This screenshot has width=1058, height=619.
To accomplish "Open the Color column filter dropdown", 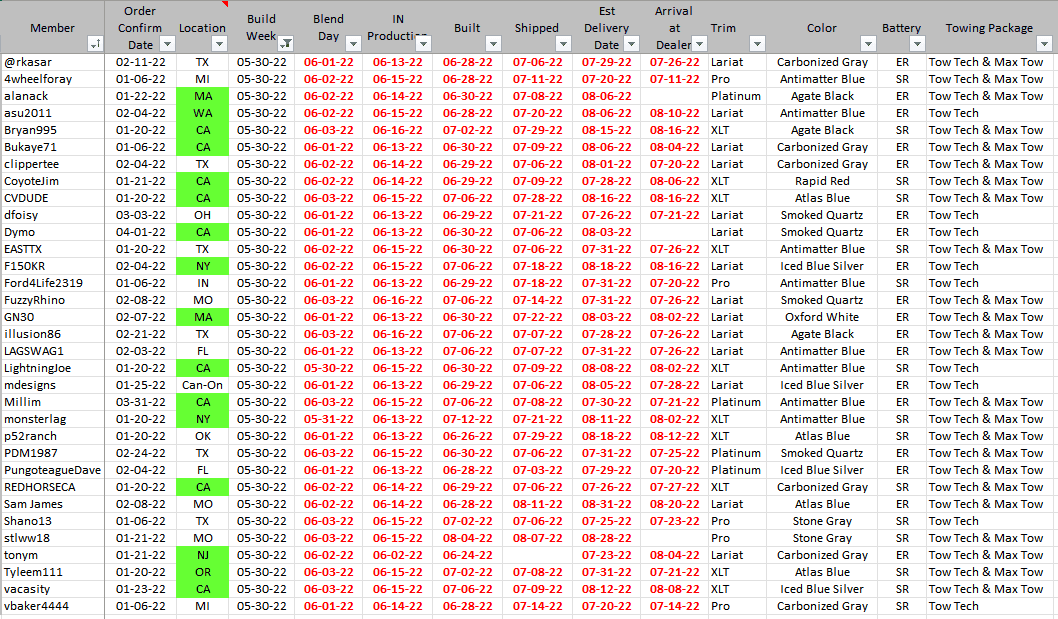I will 867,44.
